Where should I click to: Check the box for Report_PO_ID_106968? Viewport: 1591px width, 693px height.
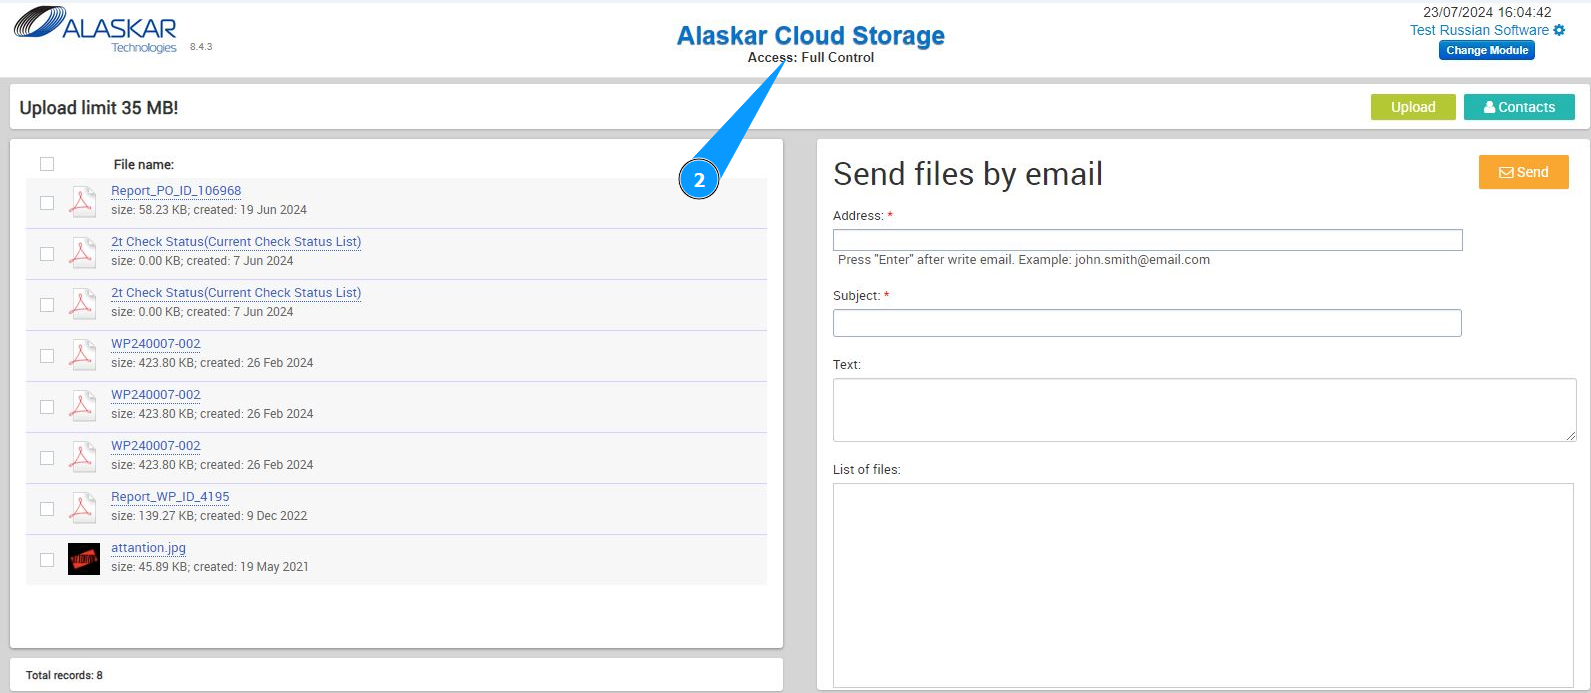47,203
